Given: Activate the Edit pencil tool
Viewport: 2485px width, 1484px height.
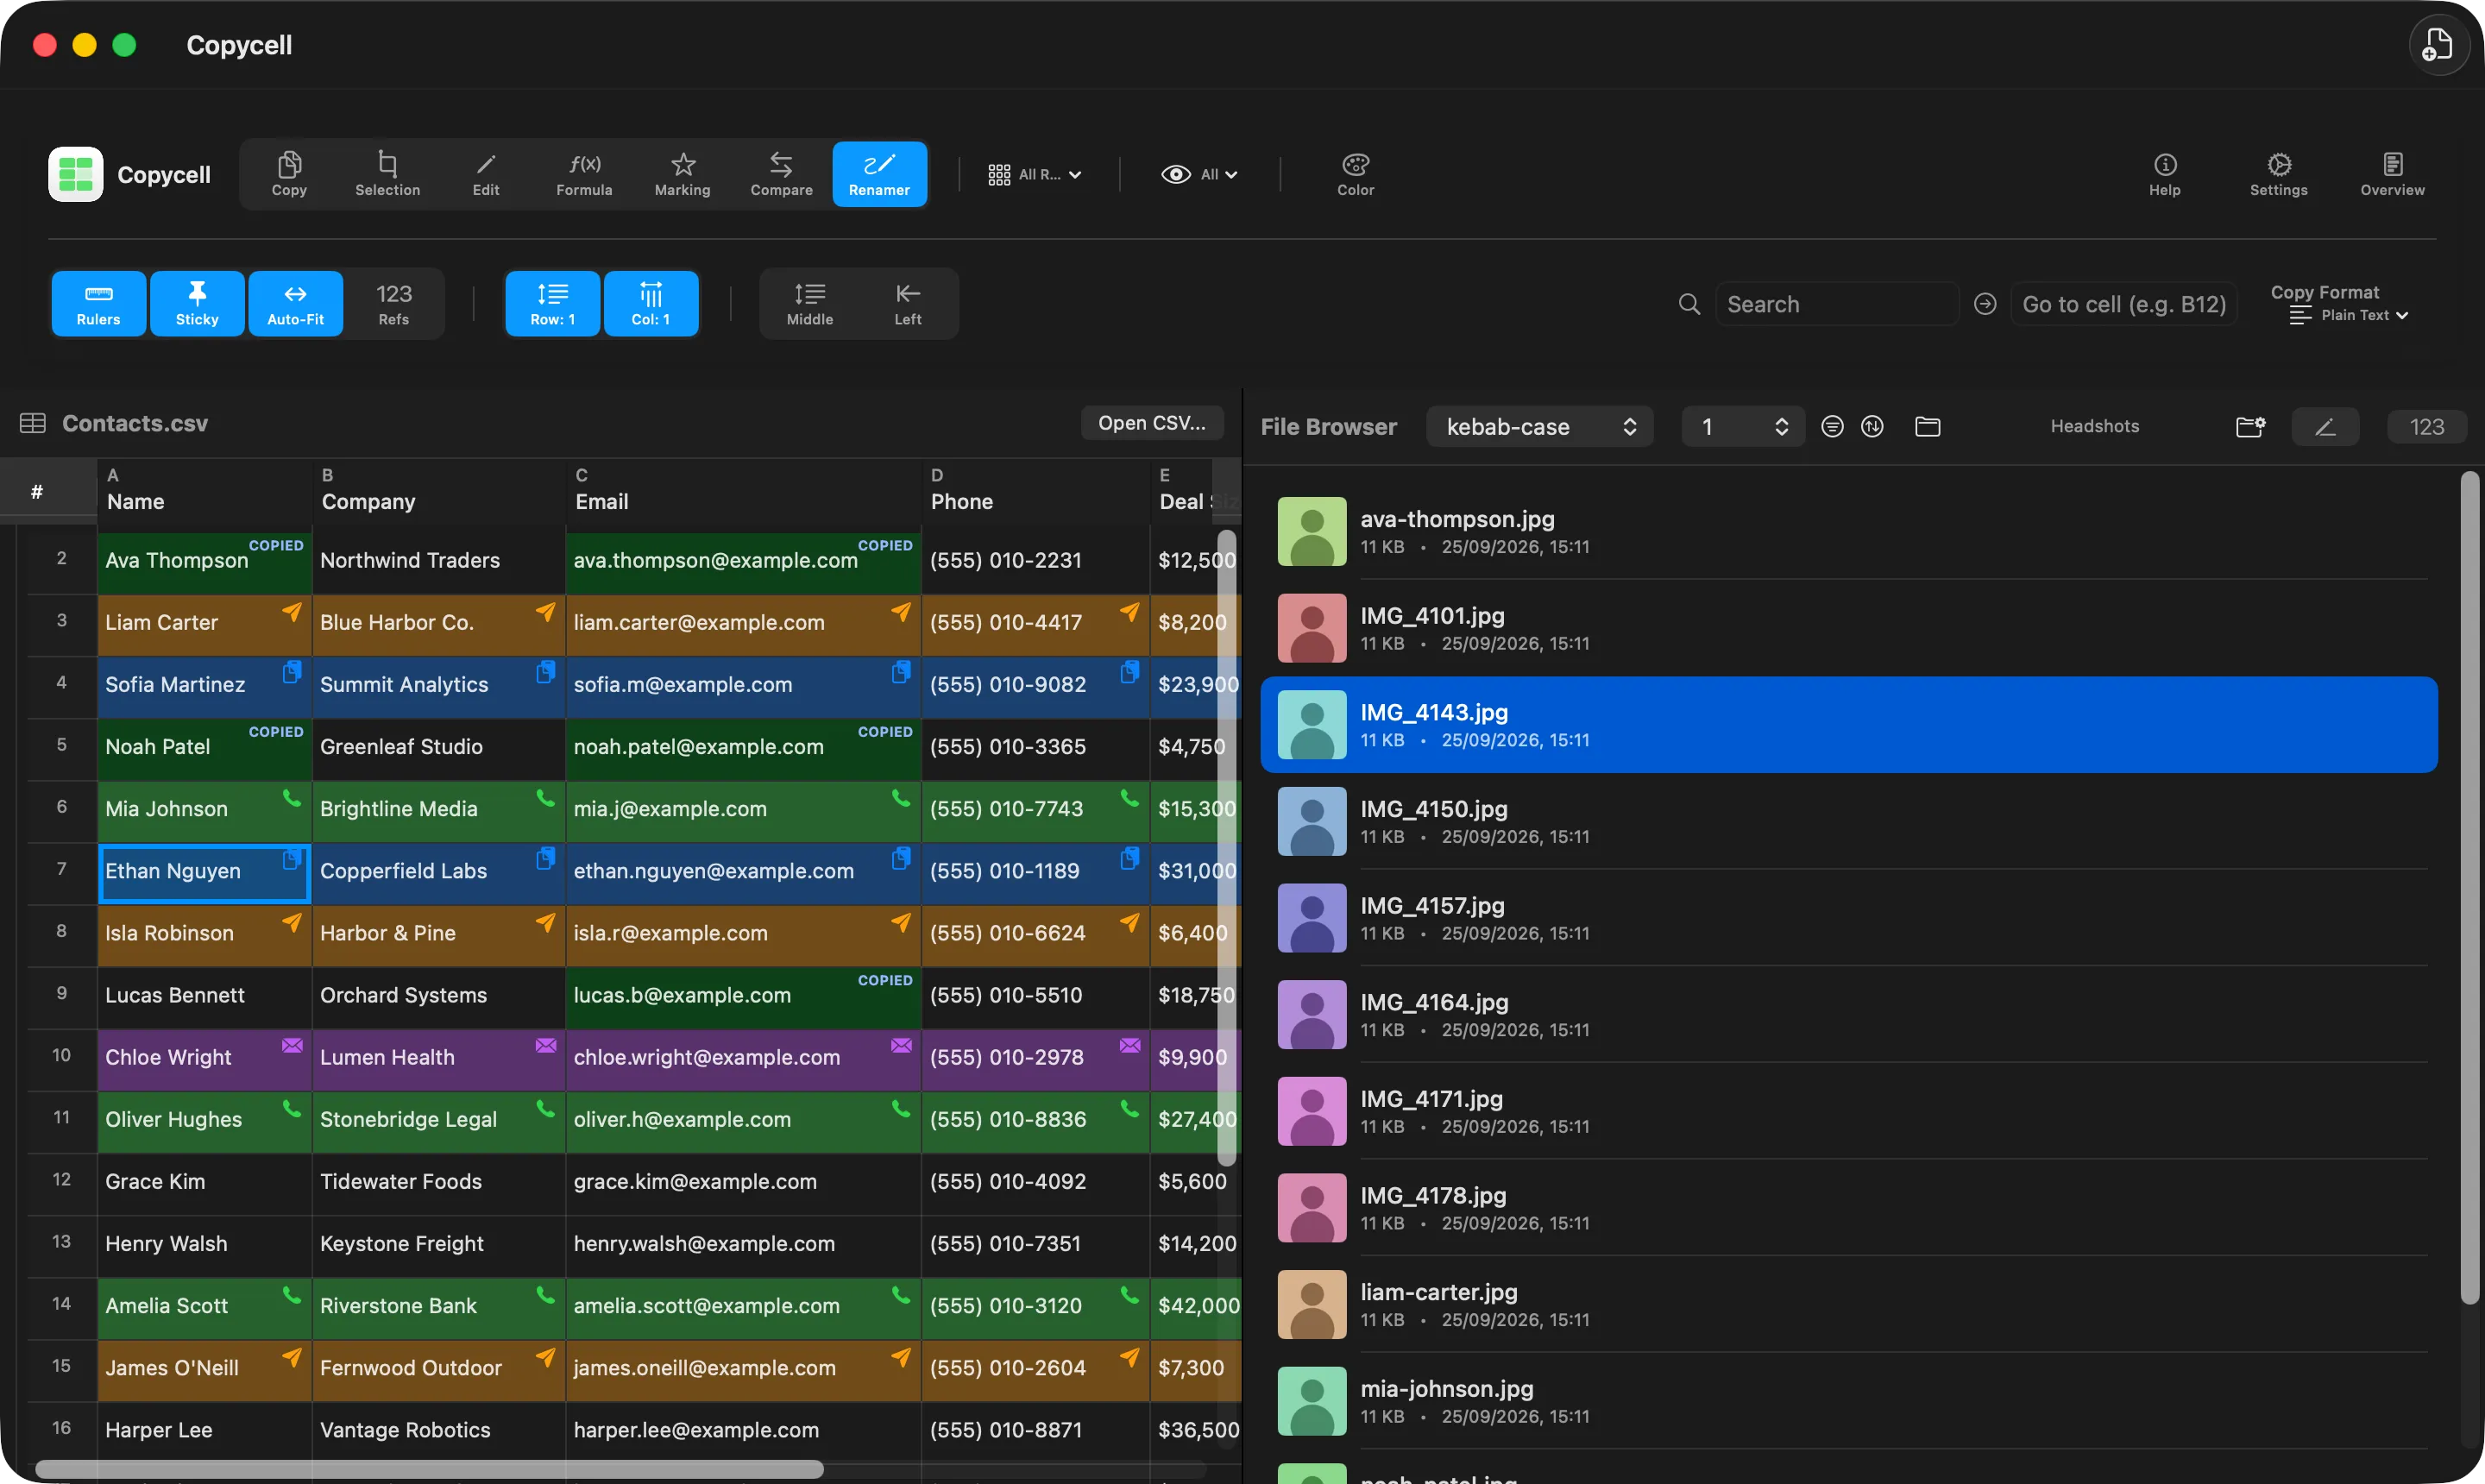Looking at the screenshot, I should pos(486,174).
